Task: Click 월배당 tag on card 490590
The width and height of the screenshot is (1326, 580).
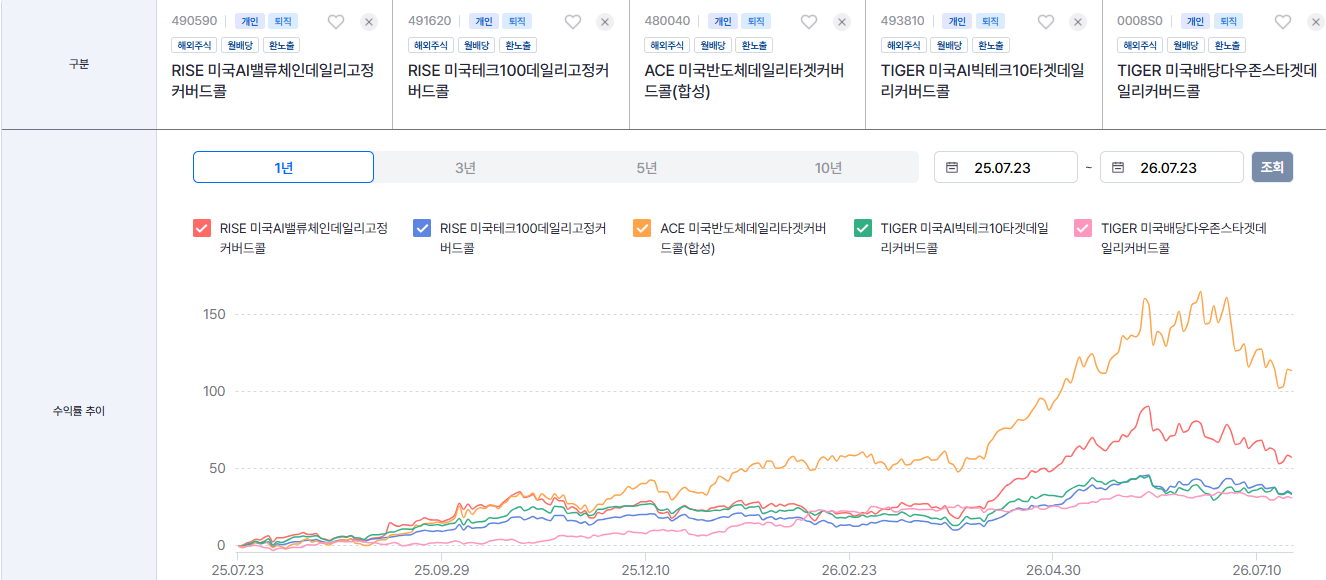Action: point(241,45)
